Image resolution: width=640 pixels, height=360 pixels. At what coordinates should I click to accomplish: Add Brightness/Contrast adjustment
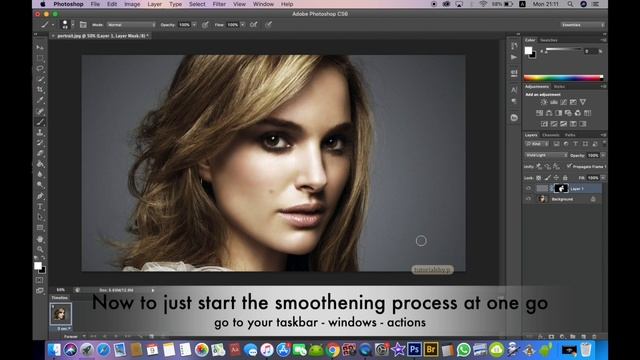click(x=544, y=102)
